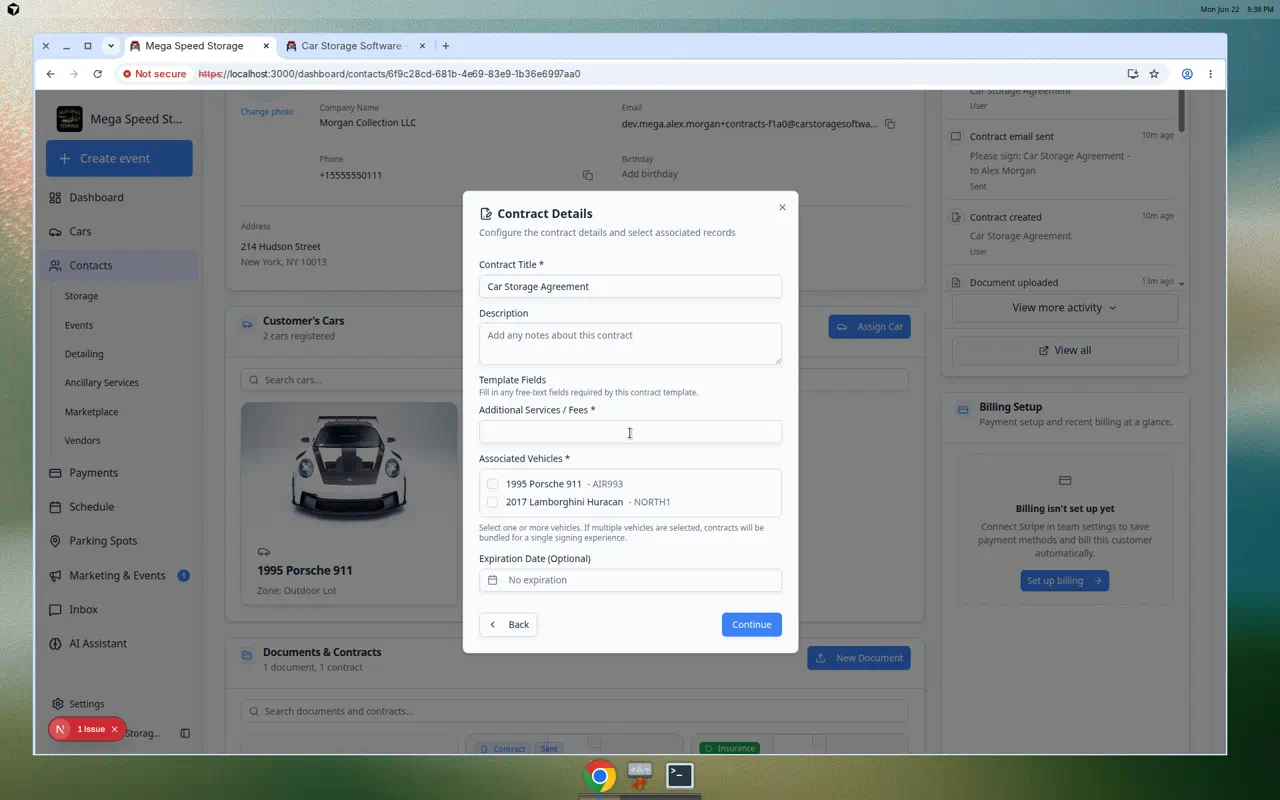Click the Continue button
This screenshot has width=1280, height=800.
752,624
